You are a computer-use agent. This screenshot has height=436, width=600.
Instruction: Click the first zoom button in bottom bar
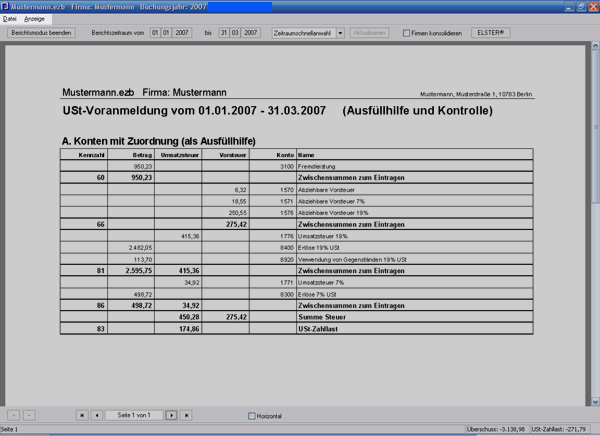[13, 415]
